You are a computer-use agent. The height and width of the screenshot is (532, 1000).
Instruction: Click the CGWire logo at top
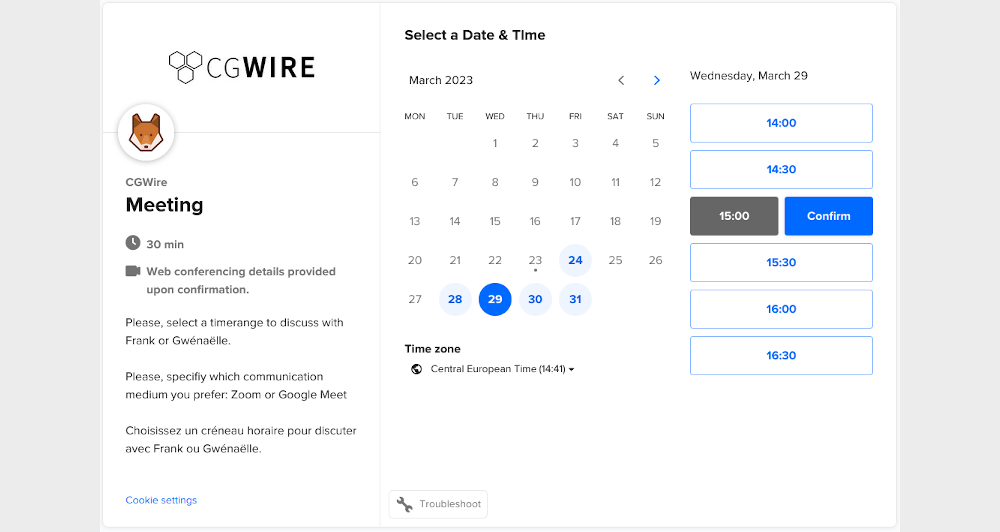pos(241,67)
